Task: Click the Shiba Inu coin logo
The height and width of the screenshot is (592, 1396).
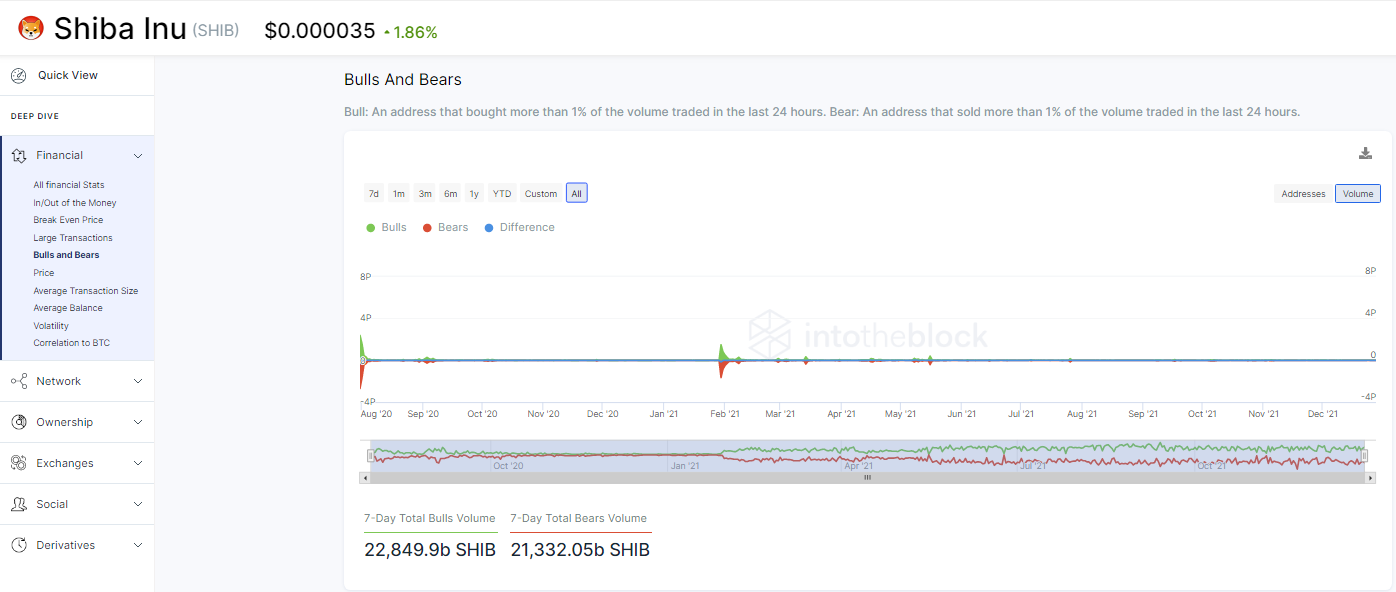Action: [31, 29]
